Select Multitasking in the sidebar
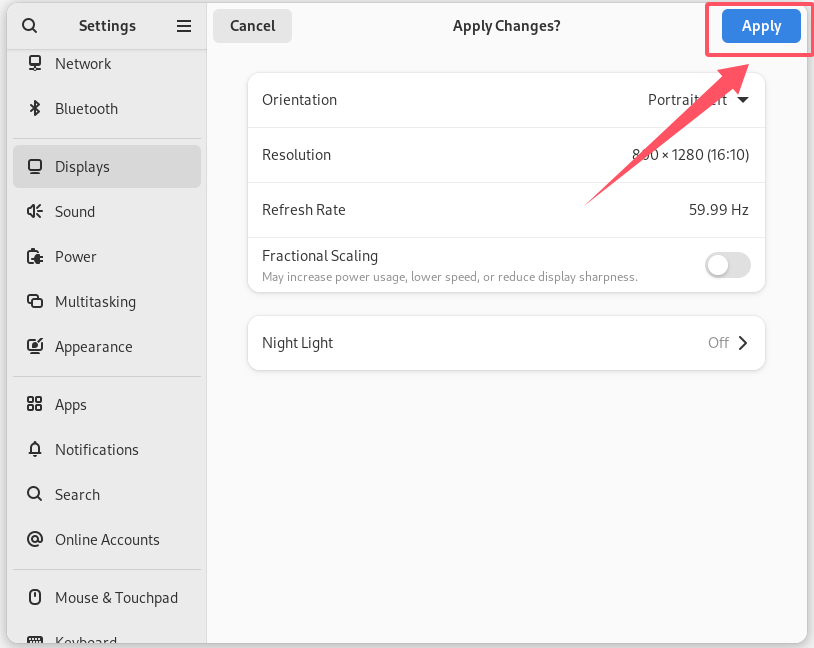This screenshot has height=648, width=814. tap(107, 301)
